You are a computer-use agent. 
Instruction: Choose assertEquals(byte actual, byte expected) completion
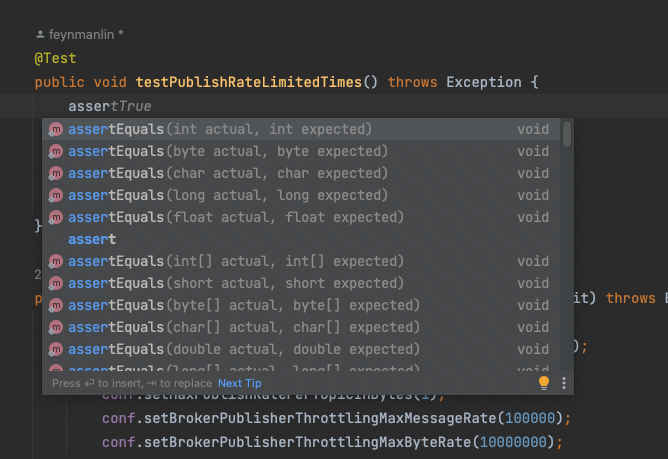pos(301,151)
